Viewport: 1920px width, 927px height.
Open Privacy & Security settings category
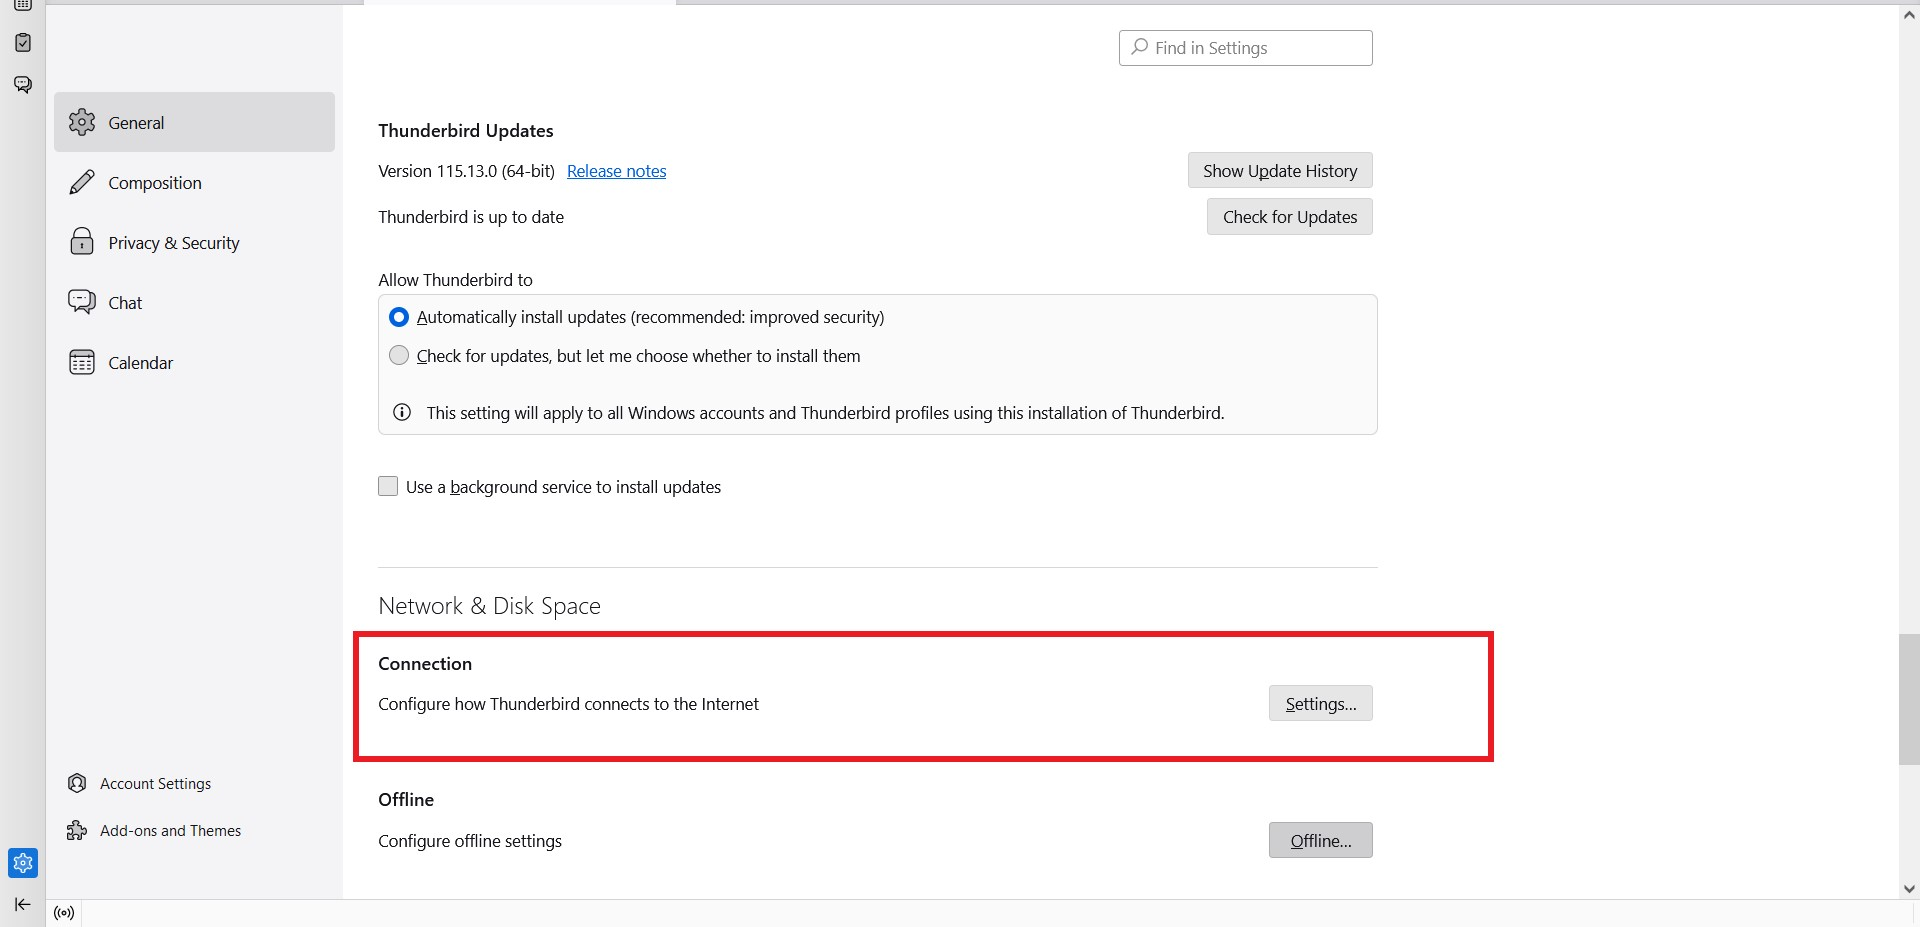coord(173,243)
